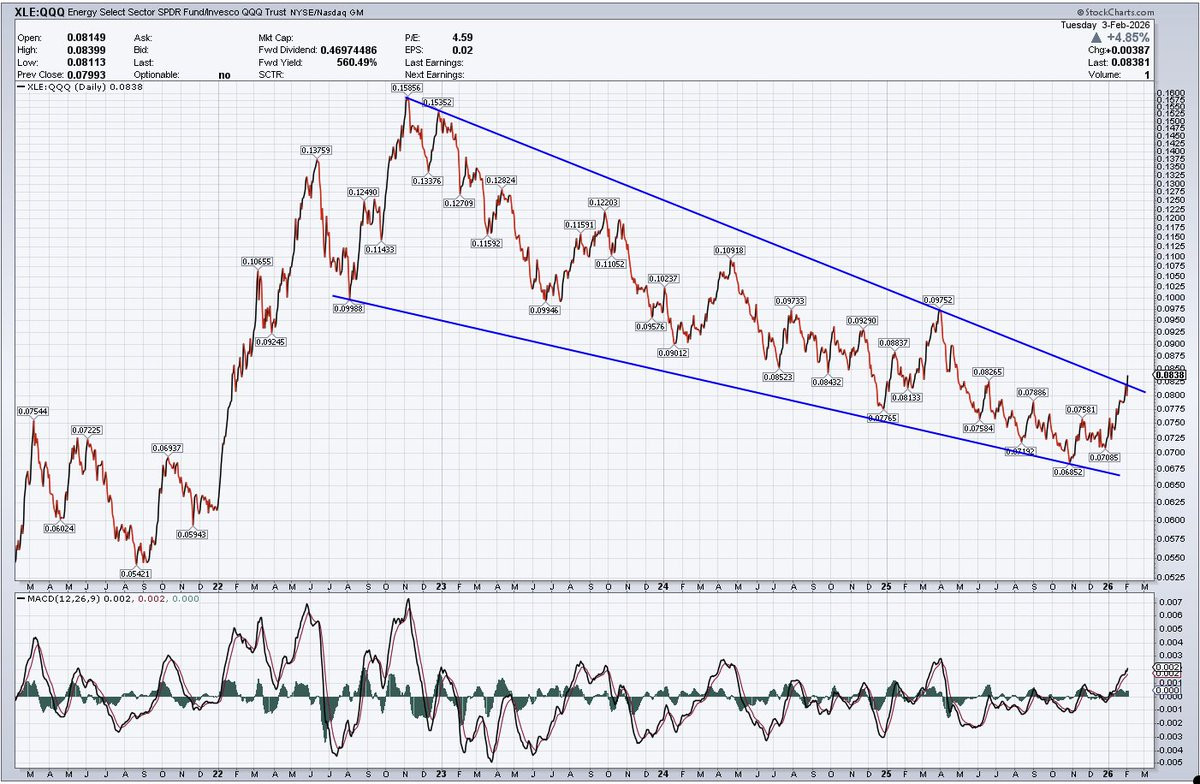Image resolution: width=1200 pixels, height=784 pixels.
Task: Click the 0.0838 current price tag on axis
Action: click(x=1169, y=374)
